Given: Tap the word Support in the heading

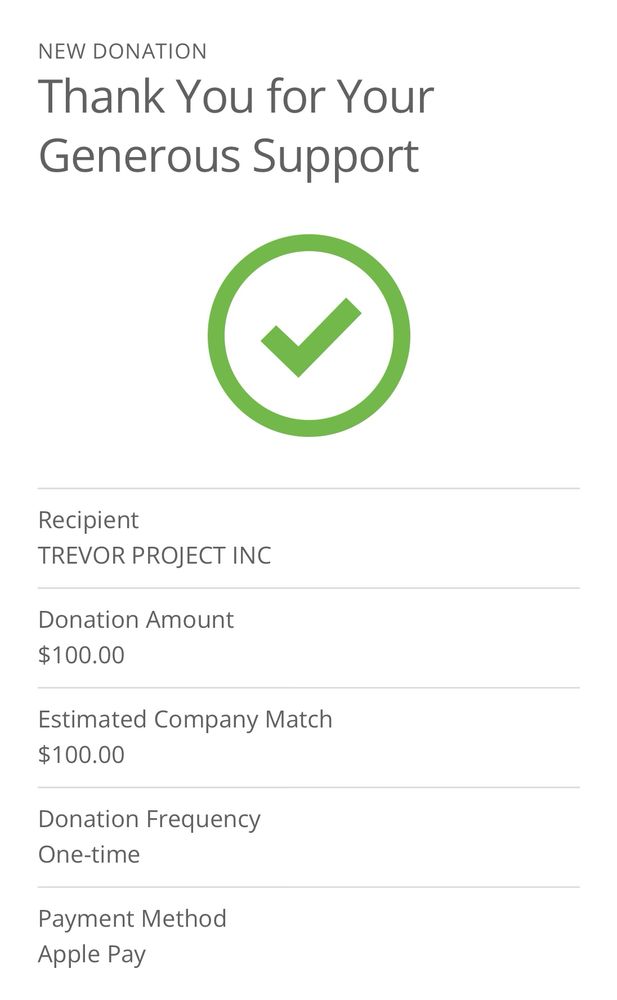Looking at the screenshot, I should tap(335, 158).
